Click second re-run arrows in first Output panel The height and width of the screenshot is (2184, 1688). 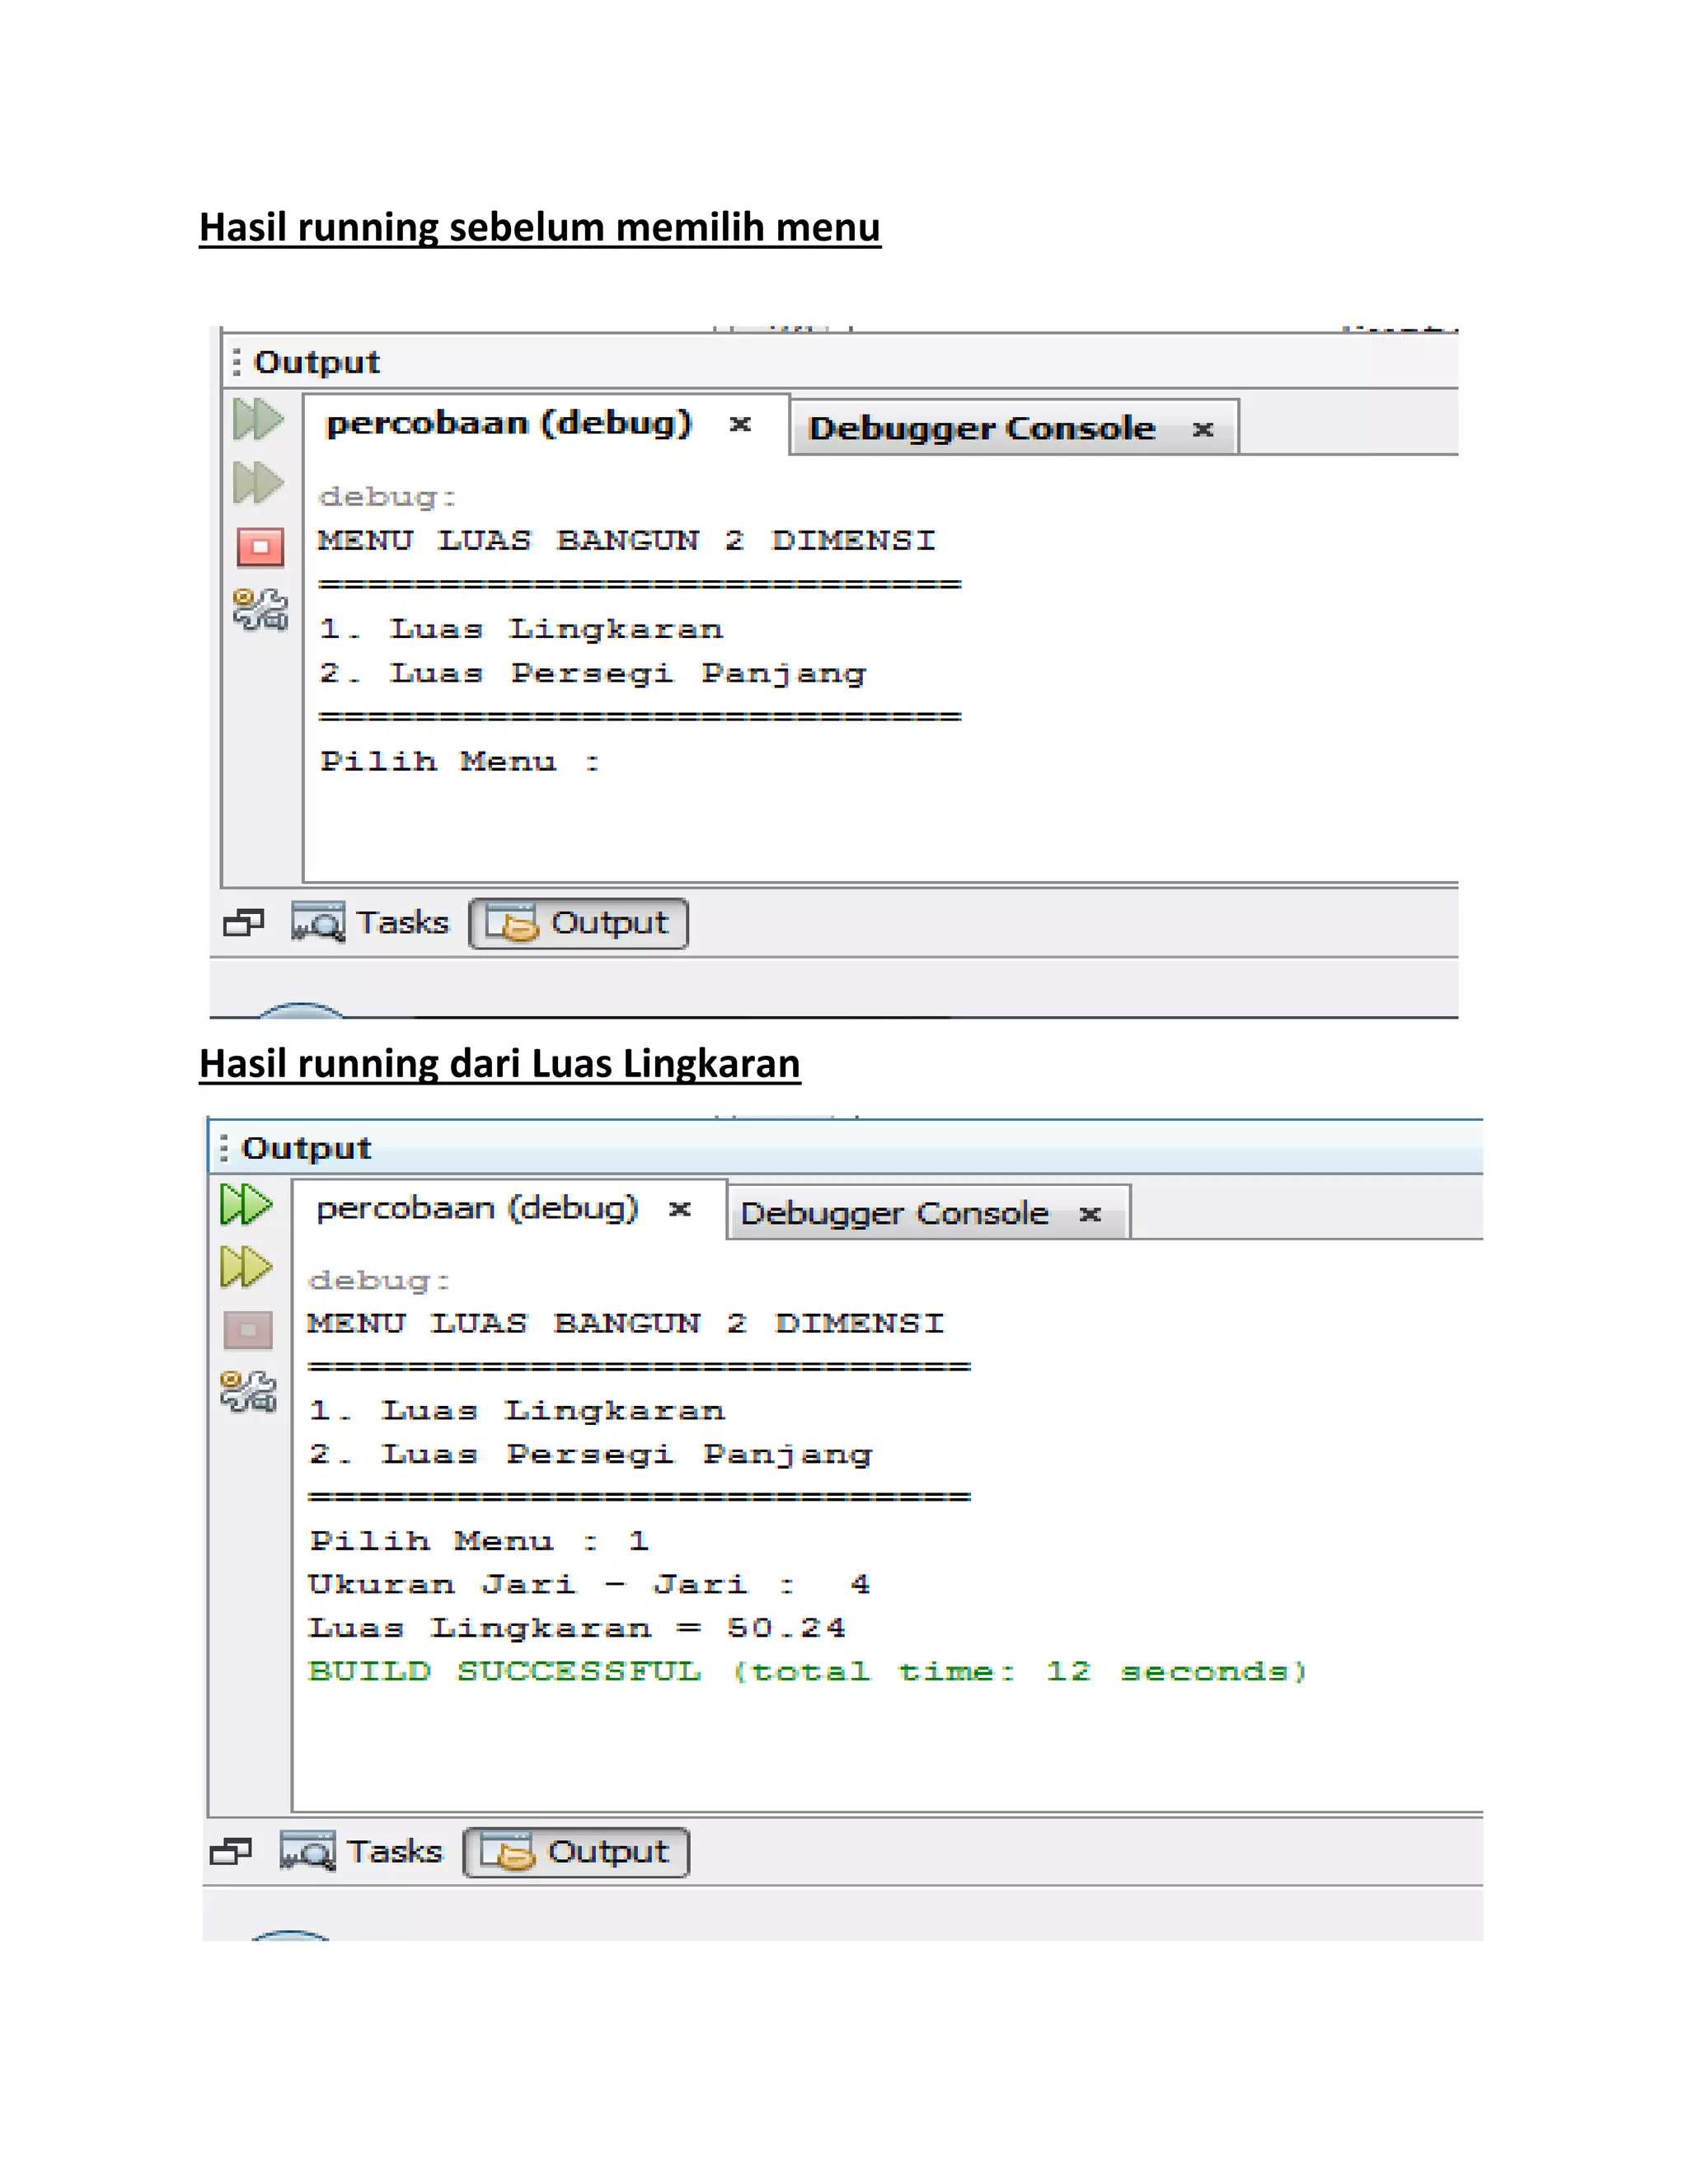pyautogui.click(x=258, y=483)
